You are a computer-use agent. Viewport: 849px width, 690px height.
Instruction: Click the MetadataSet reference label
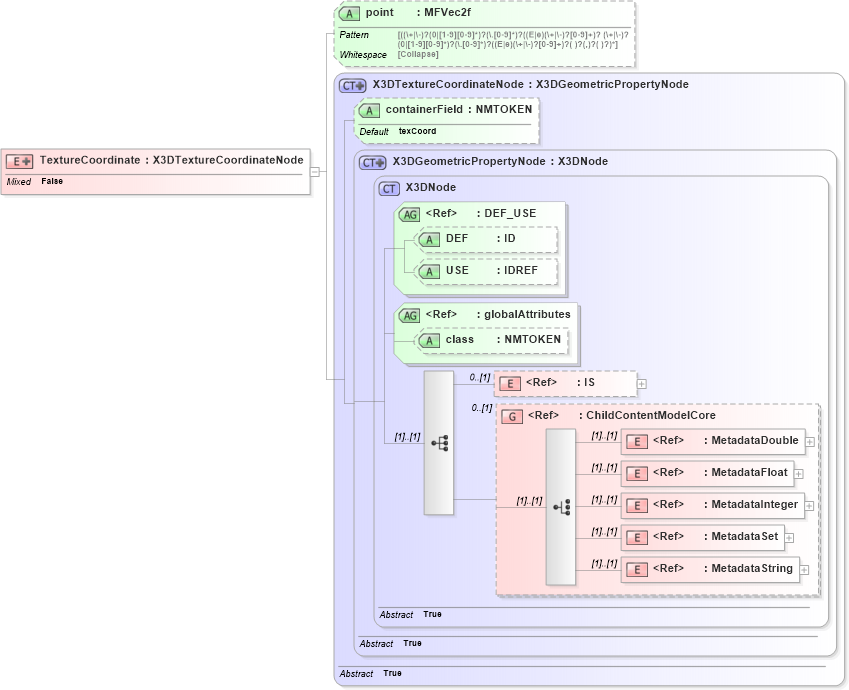click(744, 536)
